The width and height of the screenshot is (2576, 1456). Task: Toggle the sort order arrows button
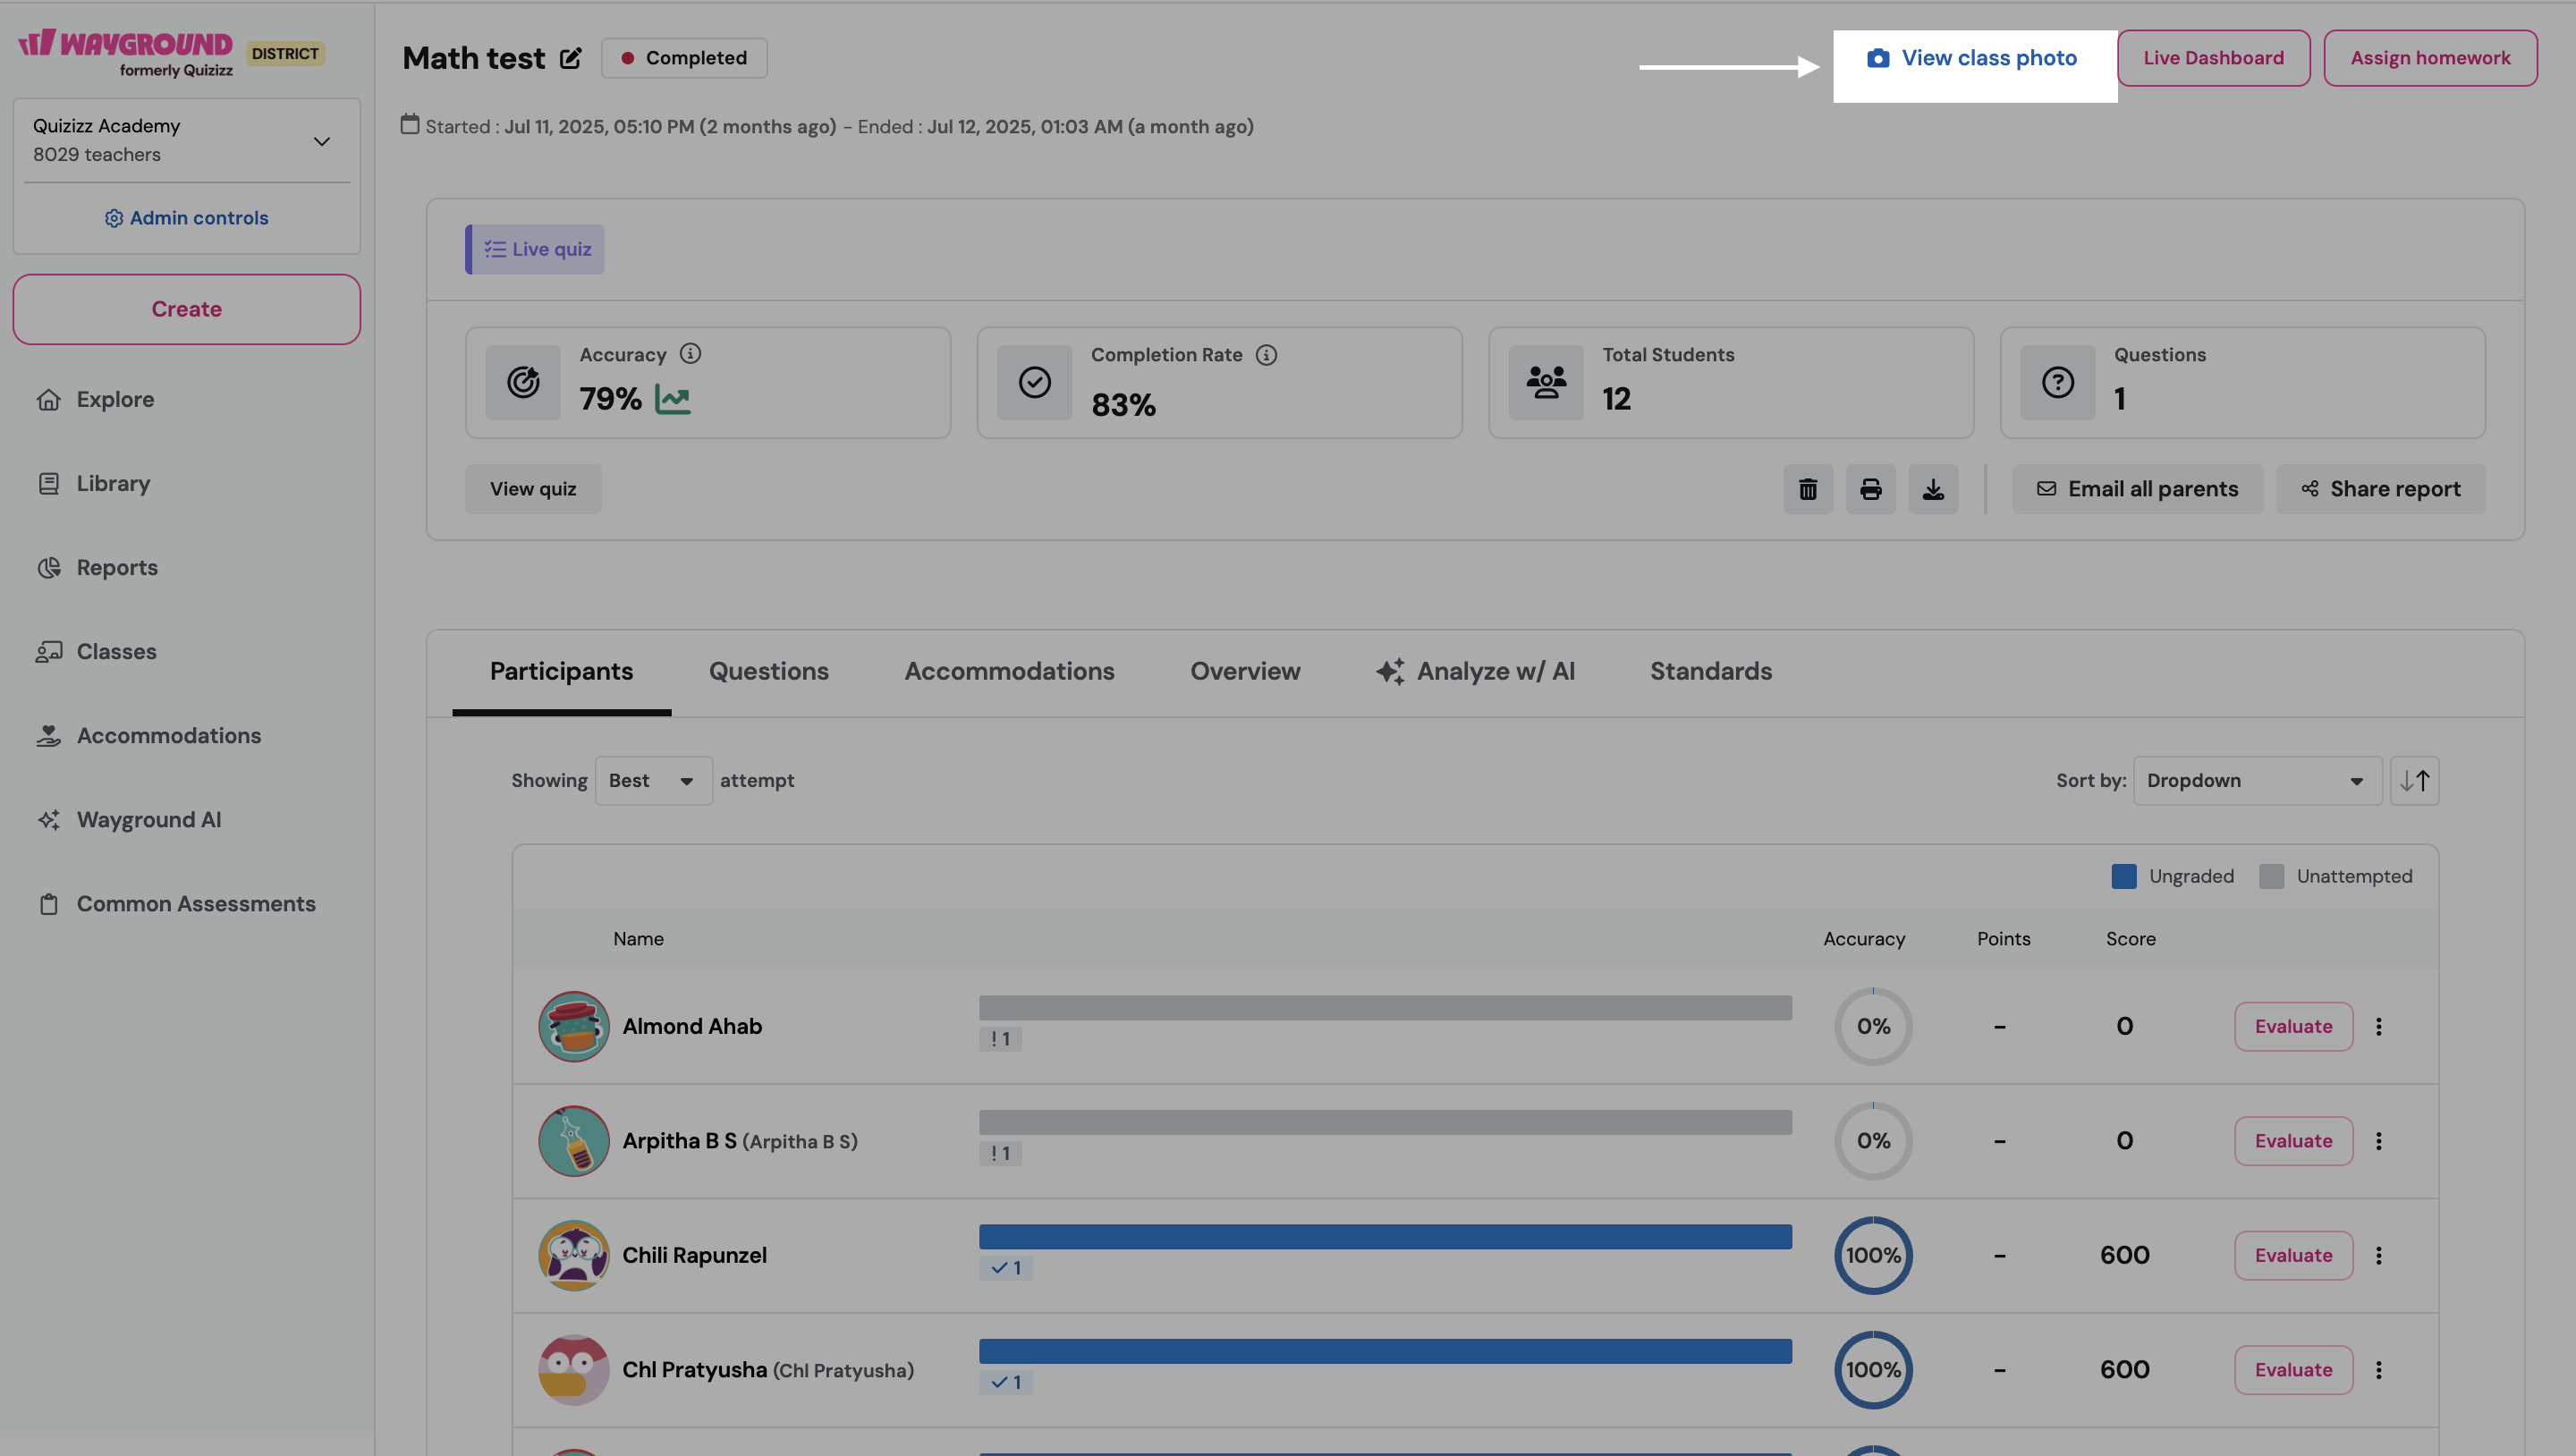coord(2414,781)
